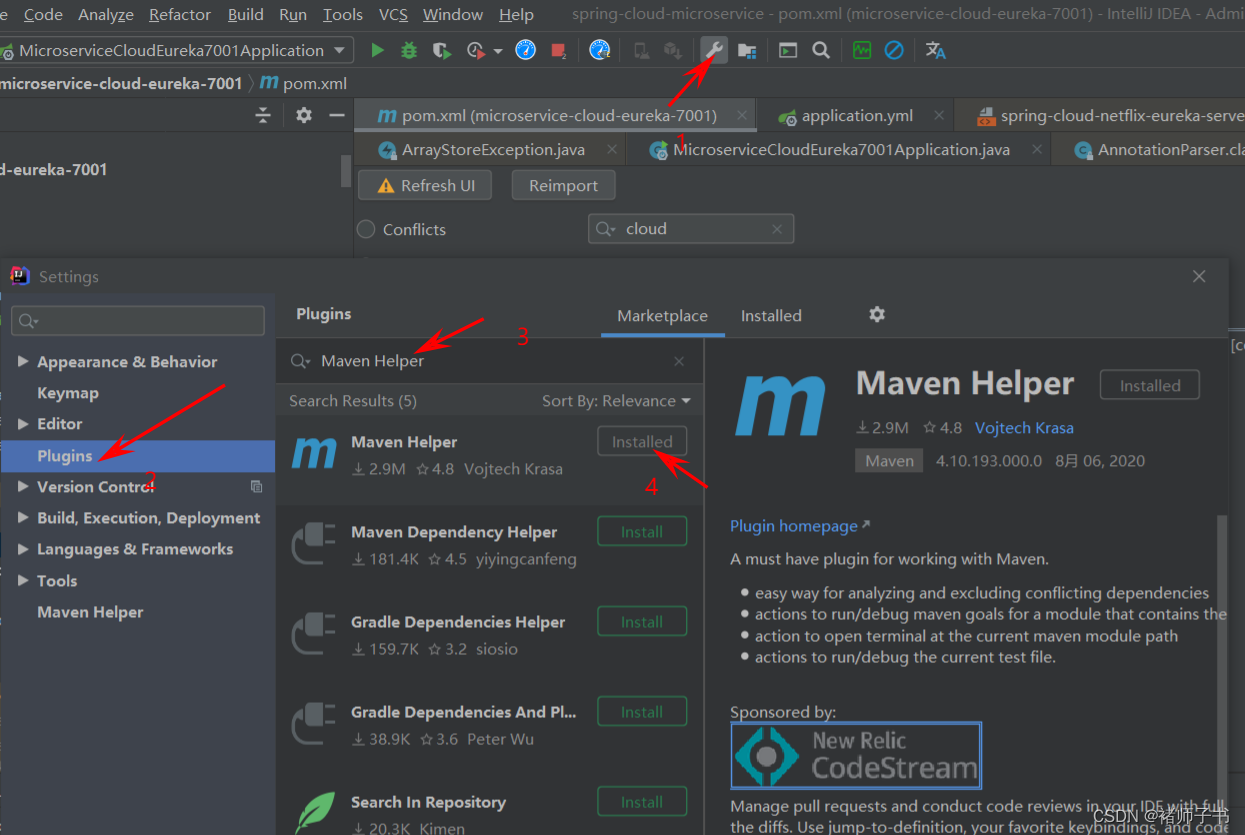Open the Analyze menu
This screenshot has height=835, width=1245.
point(106,14)
